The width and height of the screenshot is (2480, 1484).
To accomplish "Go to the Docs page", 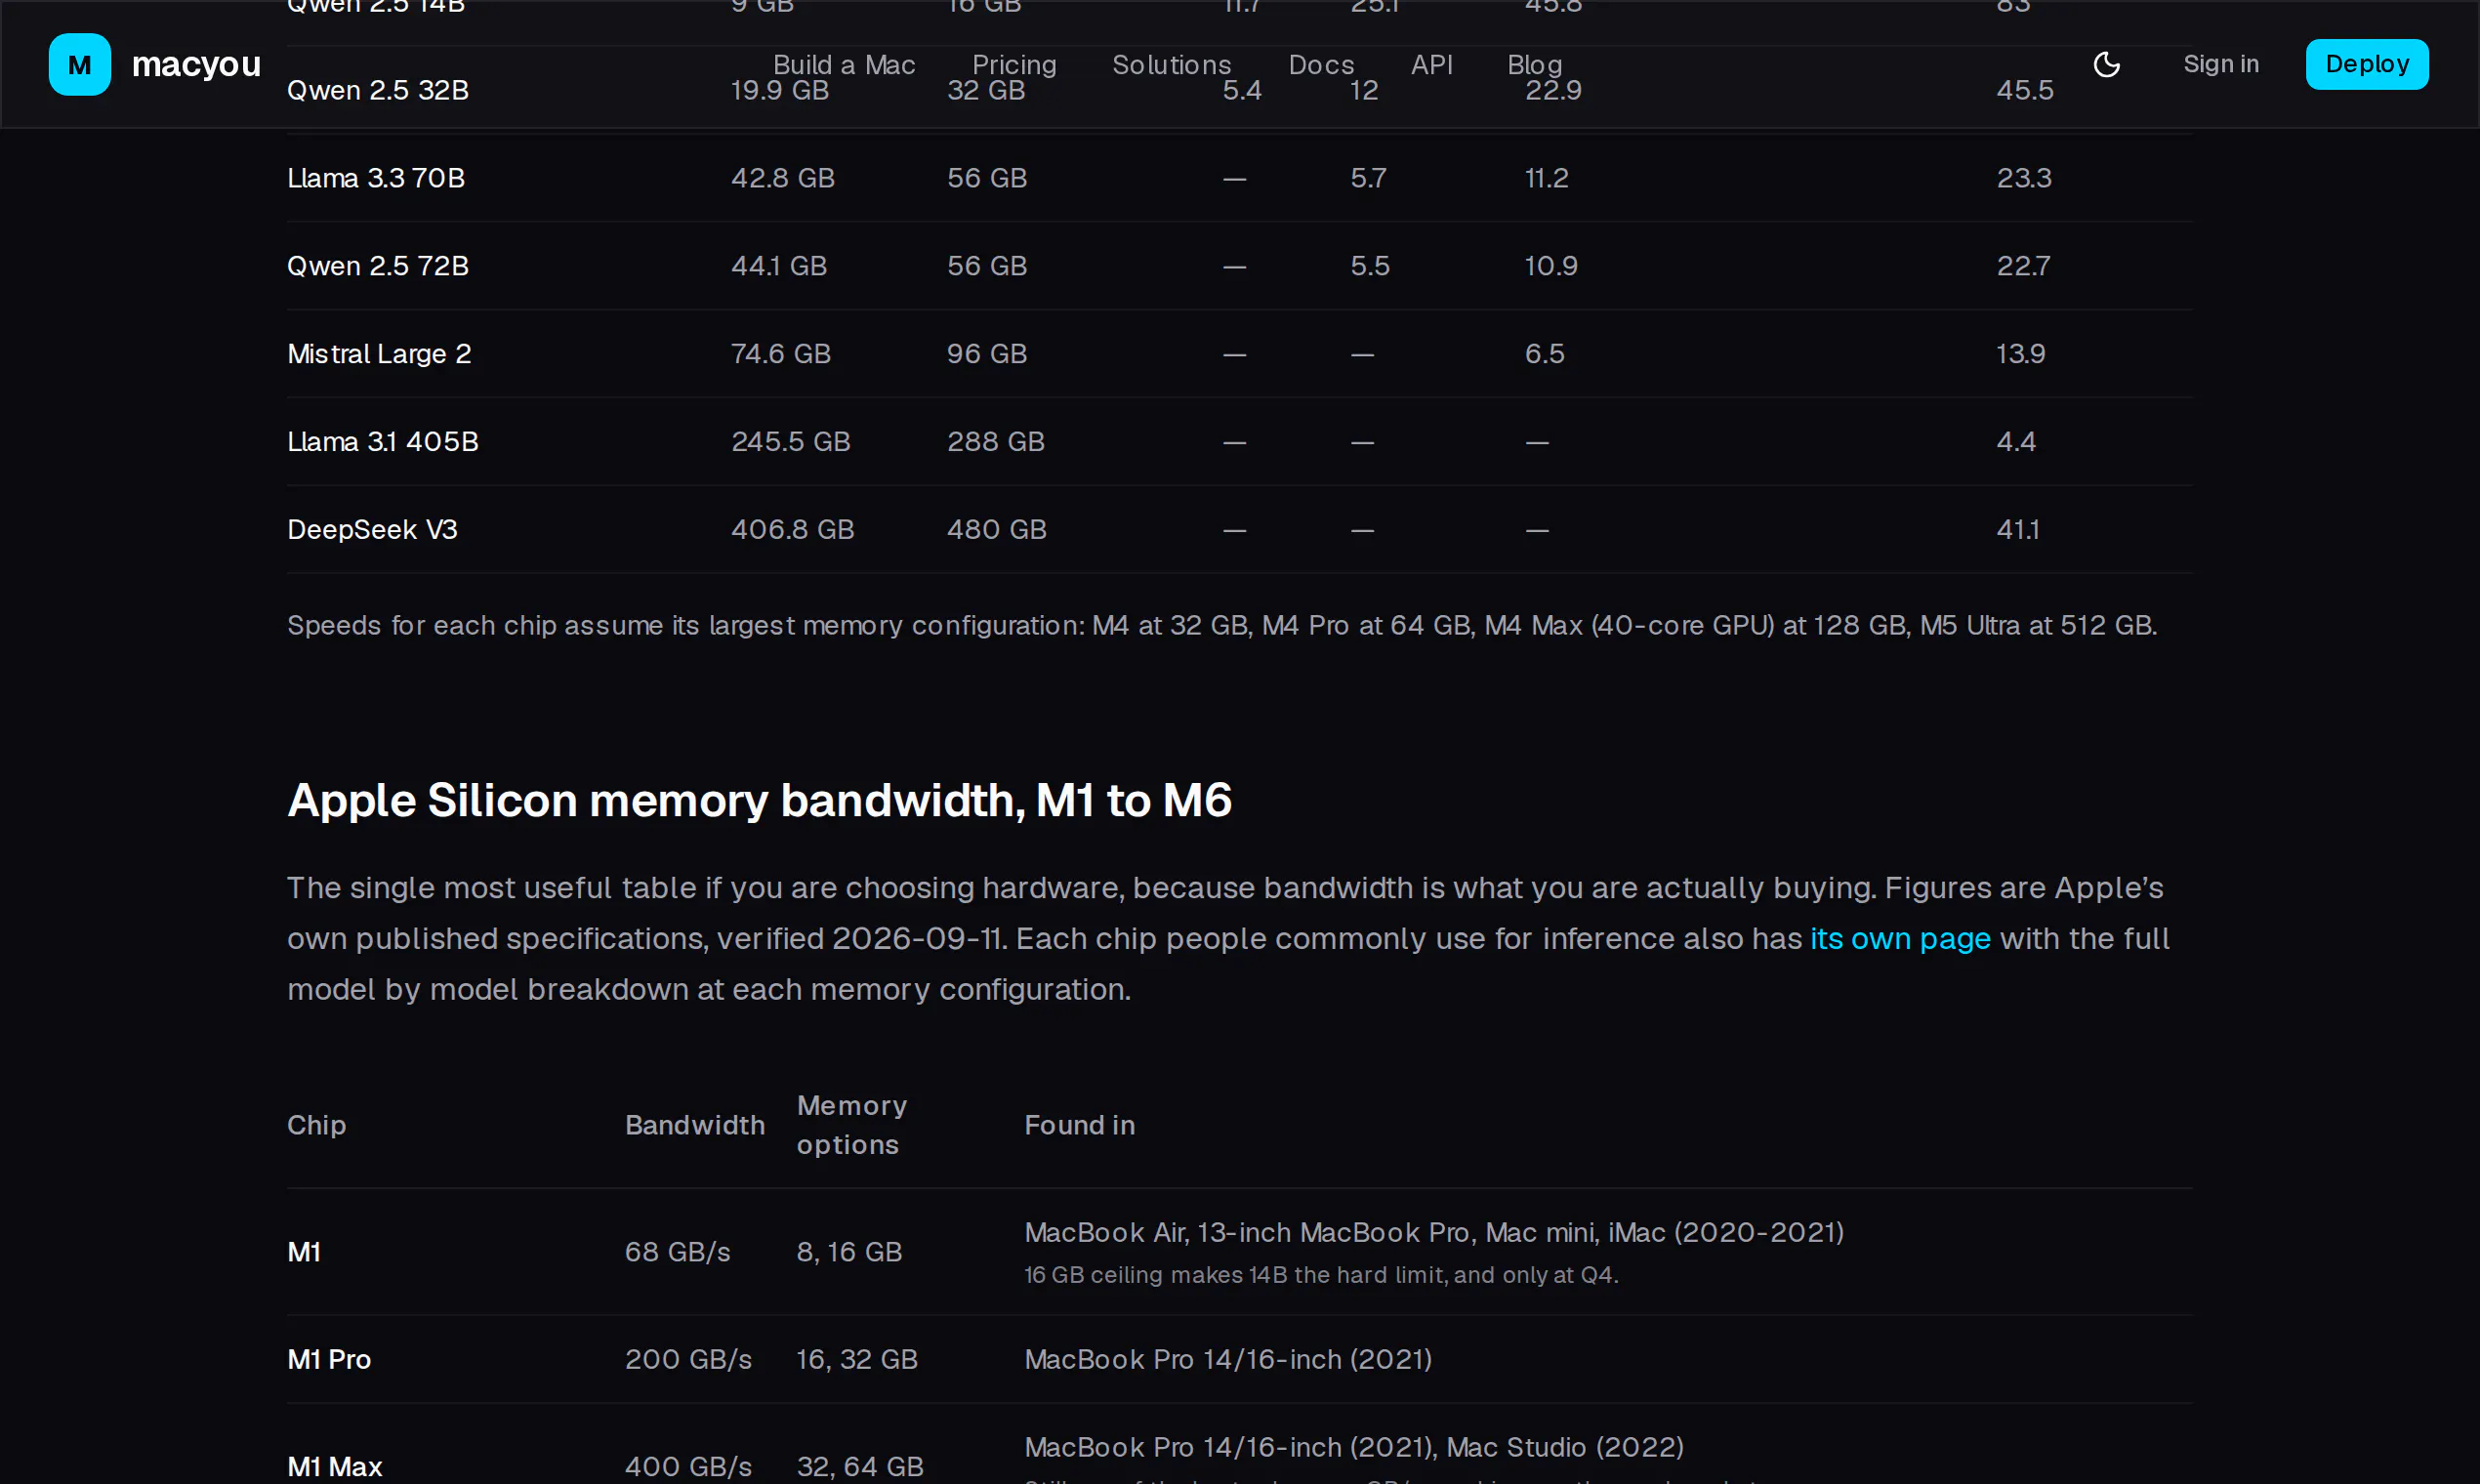I will [1321, 65].
